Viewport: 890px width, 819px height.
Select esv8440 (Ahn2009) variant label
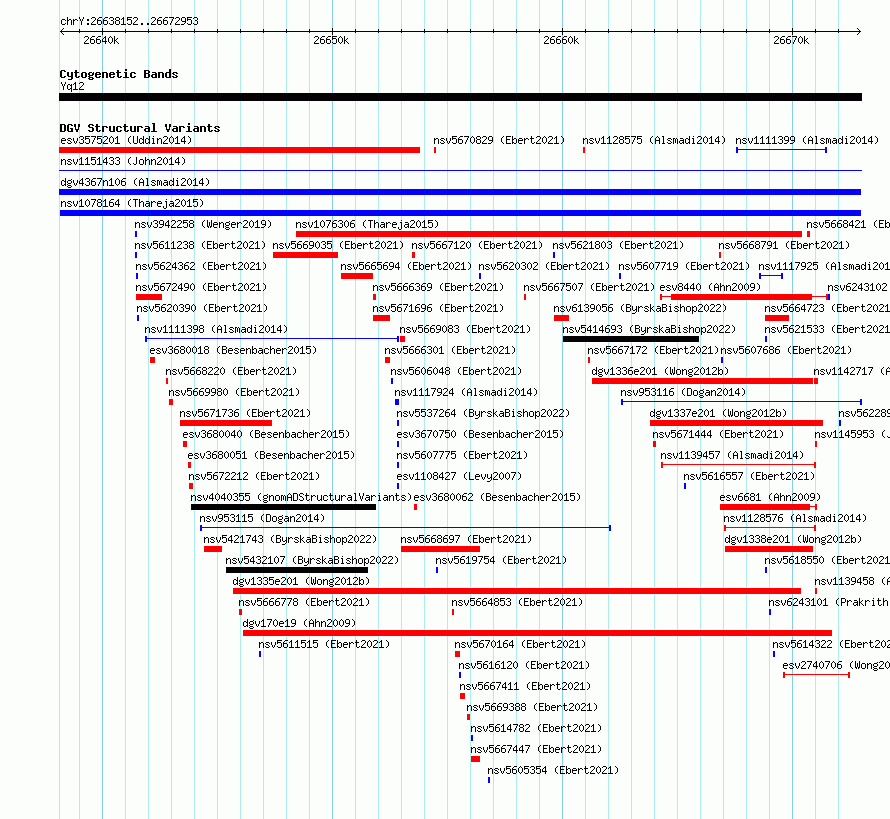click(710, 287)
